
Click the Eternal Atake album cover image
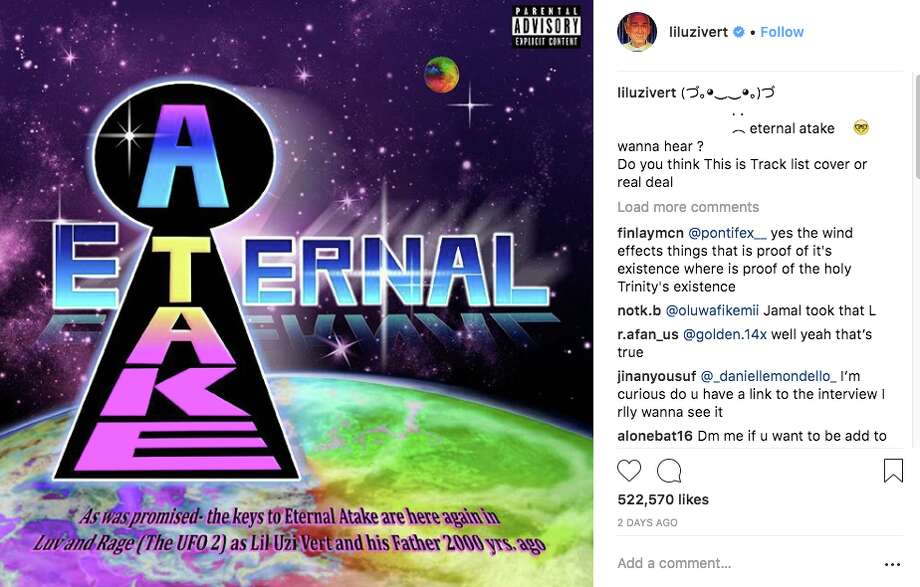point(296,294)
